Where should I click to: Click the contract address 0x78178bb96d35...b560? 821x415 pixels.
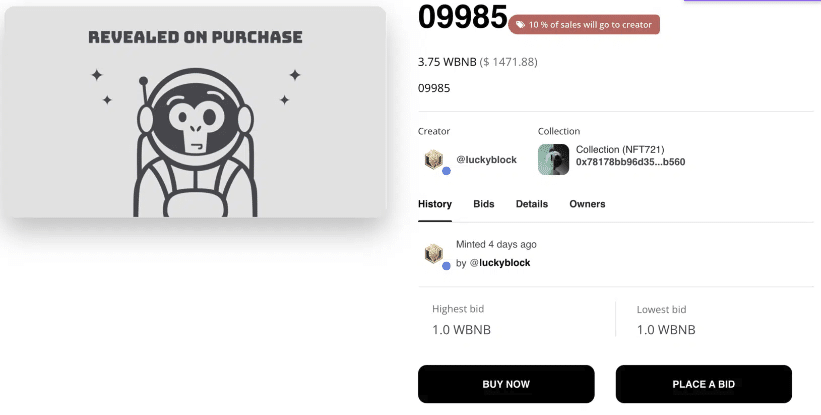coord(630,162)
